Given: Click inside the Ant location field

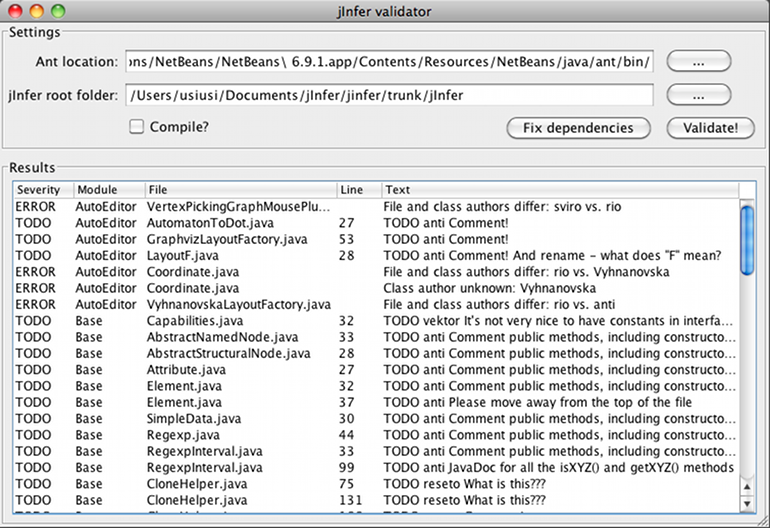Looking at the screenshot, I should pyautogui.click(x=390, y=62).
